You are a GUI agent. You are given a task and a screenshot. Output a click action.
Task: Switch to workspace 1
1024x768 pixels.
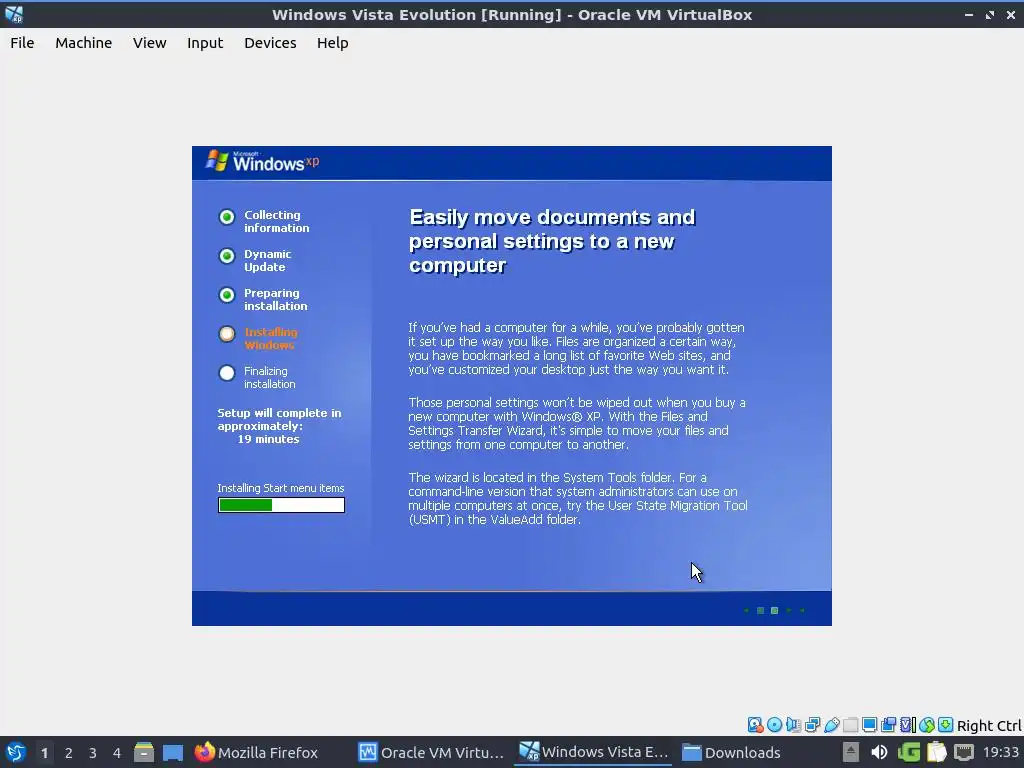tap(44, 753)
